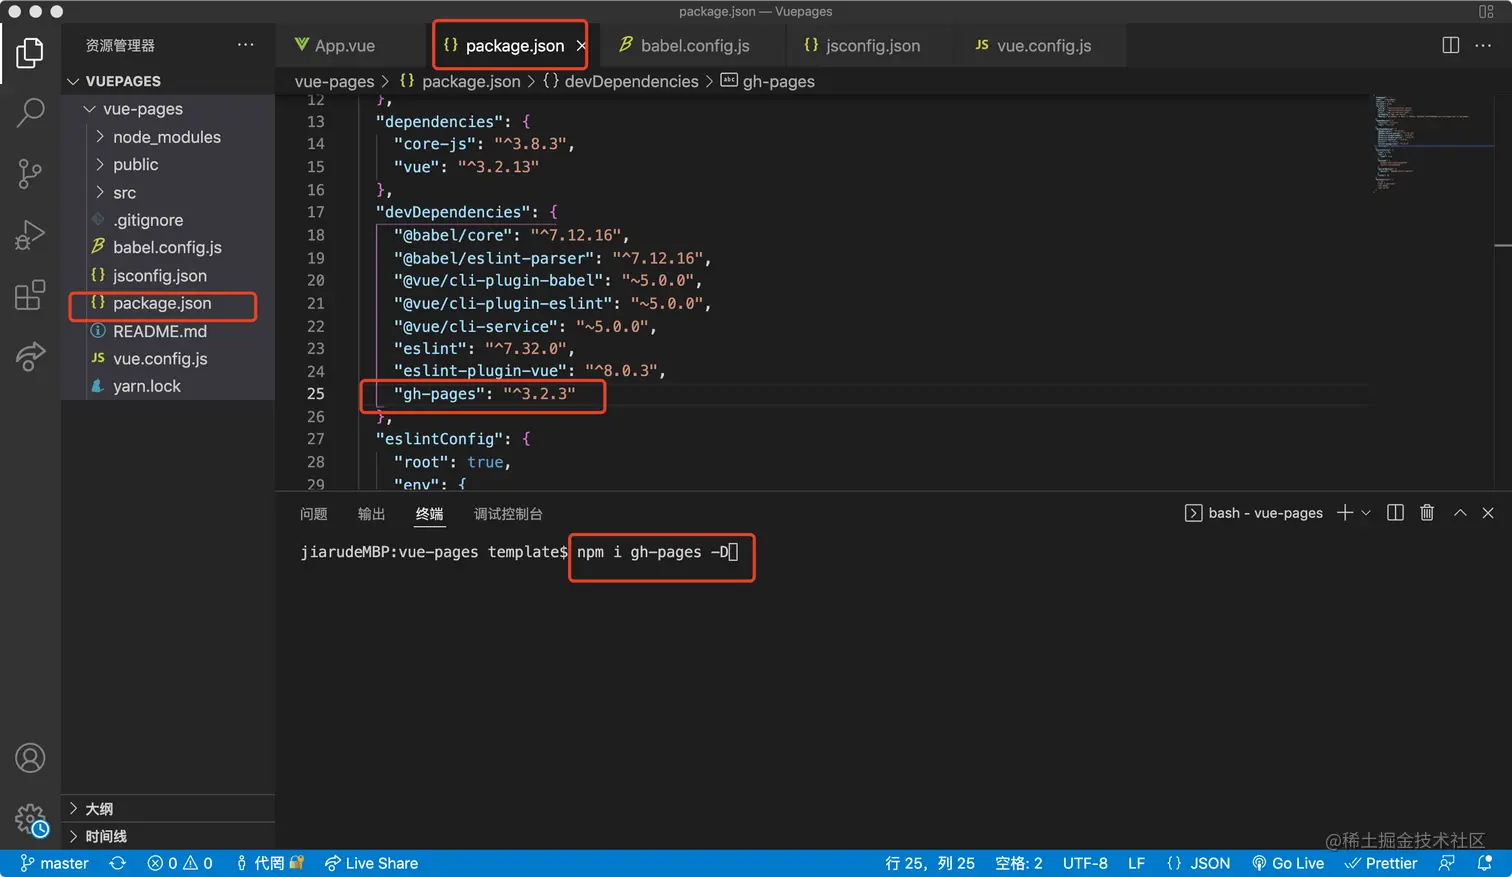Click Go Live in the status bar
The image size is (1512, 877).
[x=1288, y=863]
